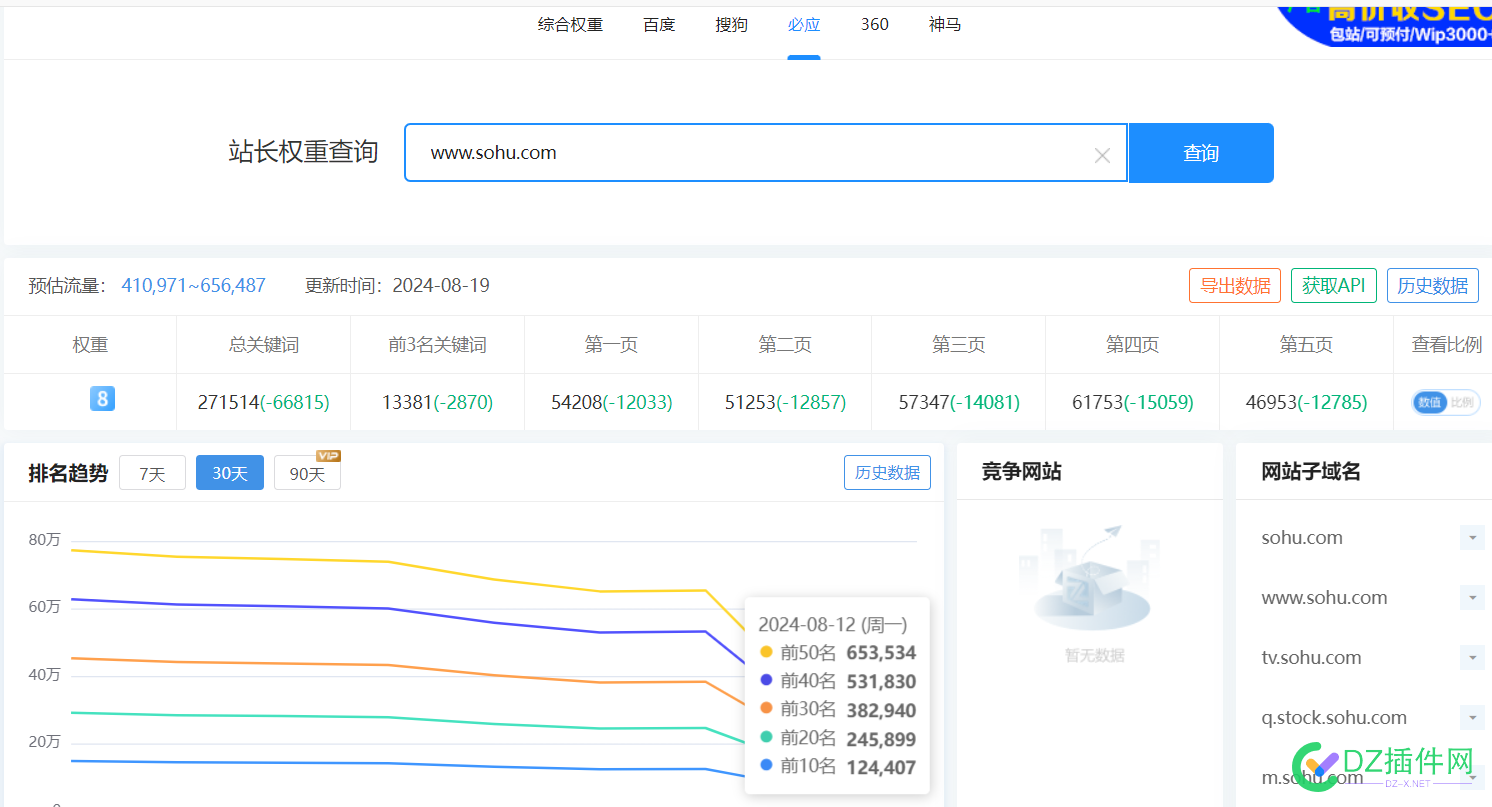The image size is (1492, 807).
Task: Select the 7天 range button
Action: 152,473
